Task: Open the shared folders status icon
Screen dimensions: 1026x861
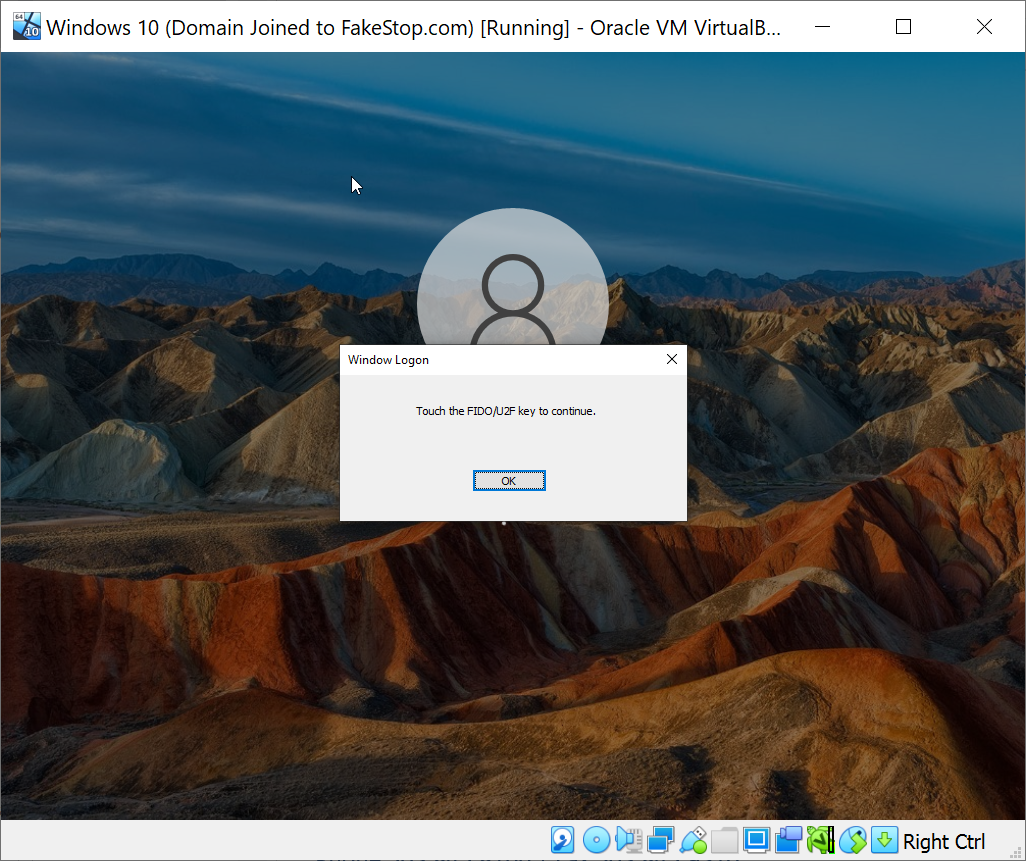Action: coord(724,840)
